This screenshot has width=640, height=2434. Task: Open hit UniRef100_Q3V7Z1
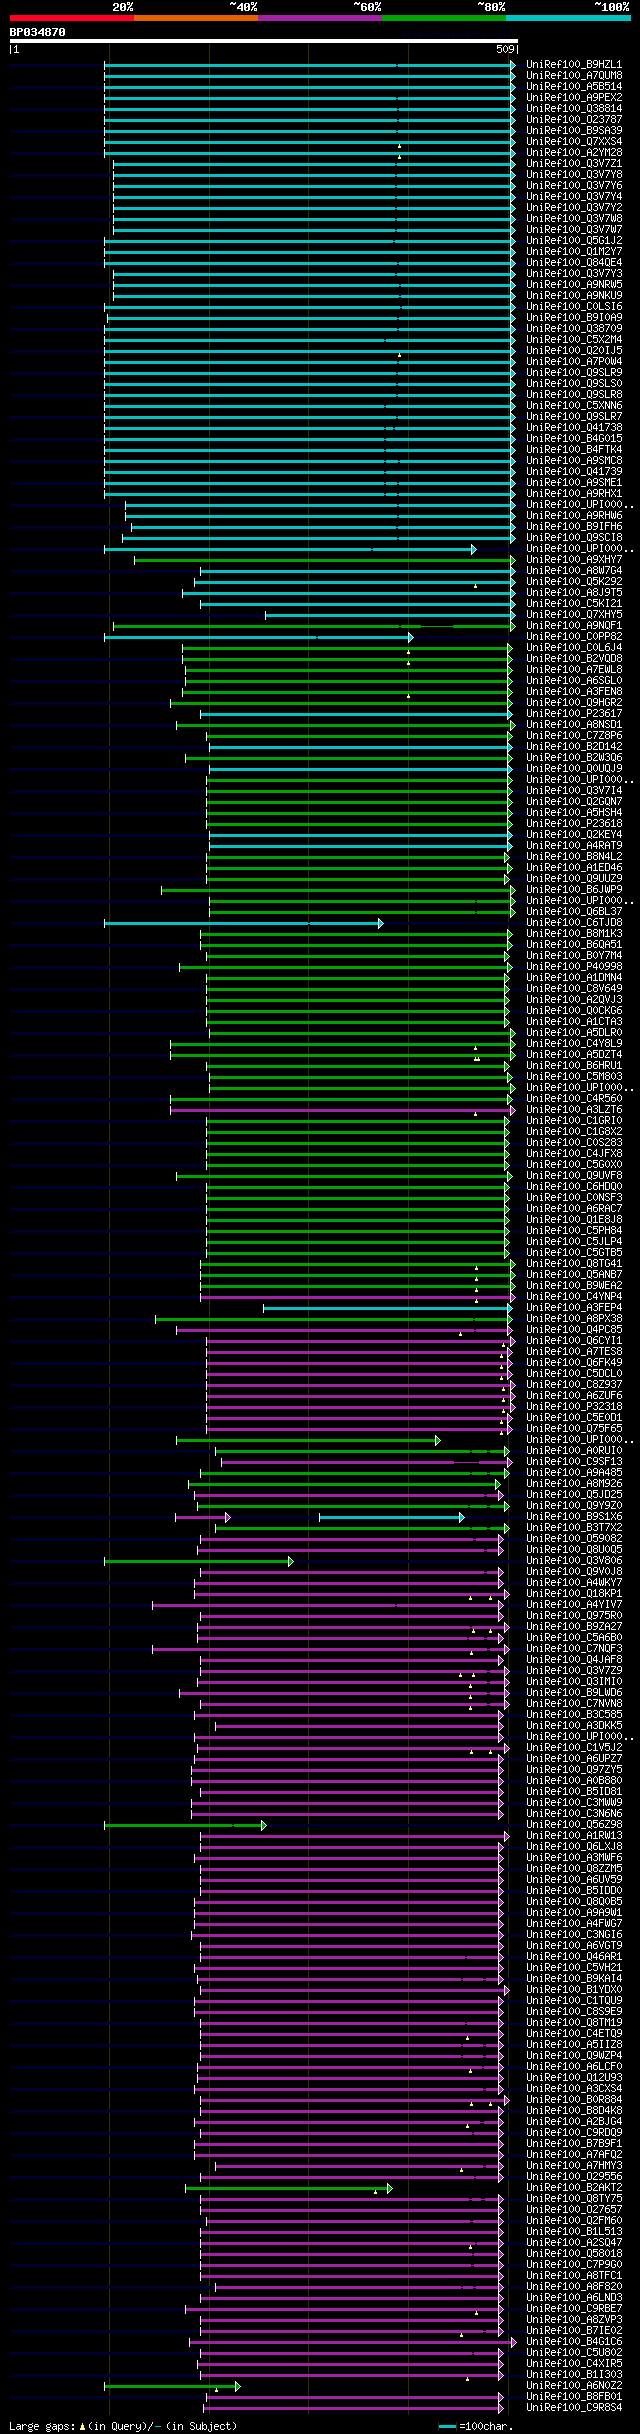pyautogui.click(x=574, y=164)
